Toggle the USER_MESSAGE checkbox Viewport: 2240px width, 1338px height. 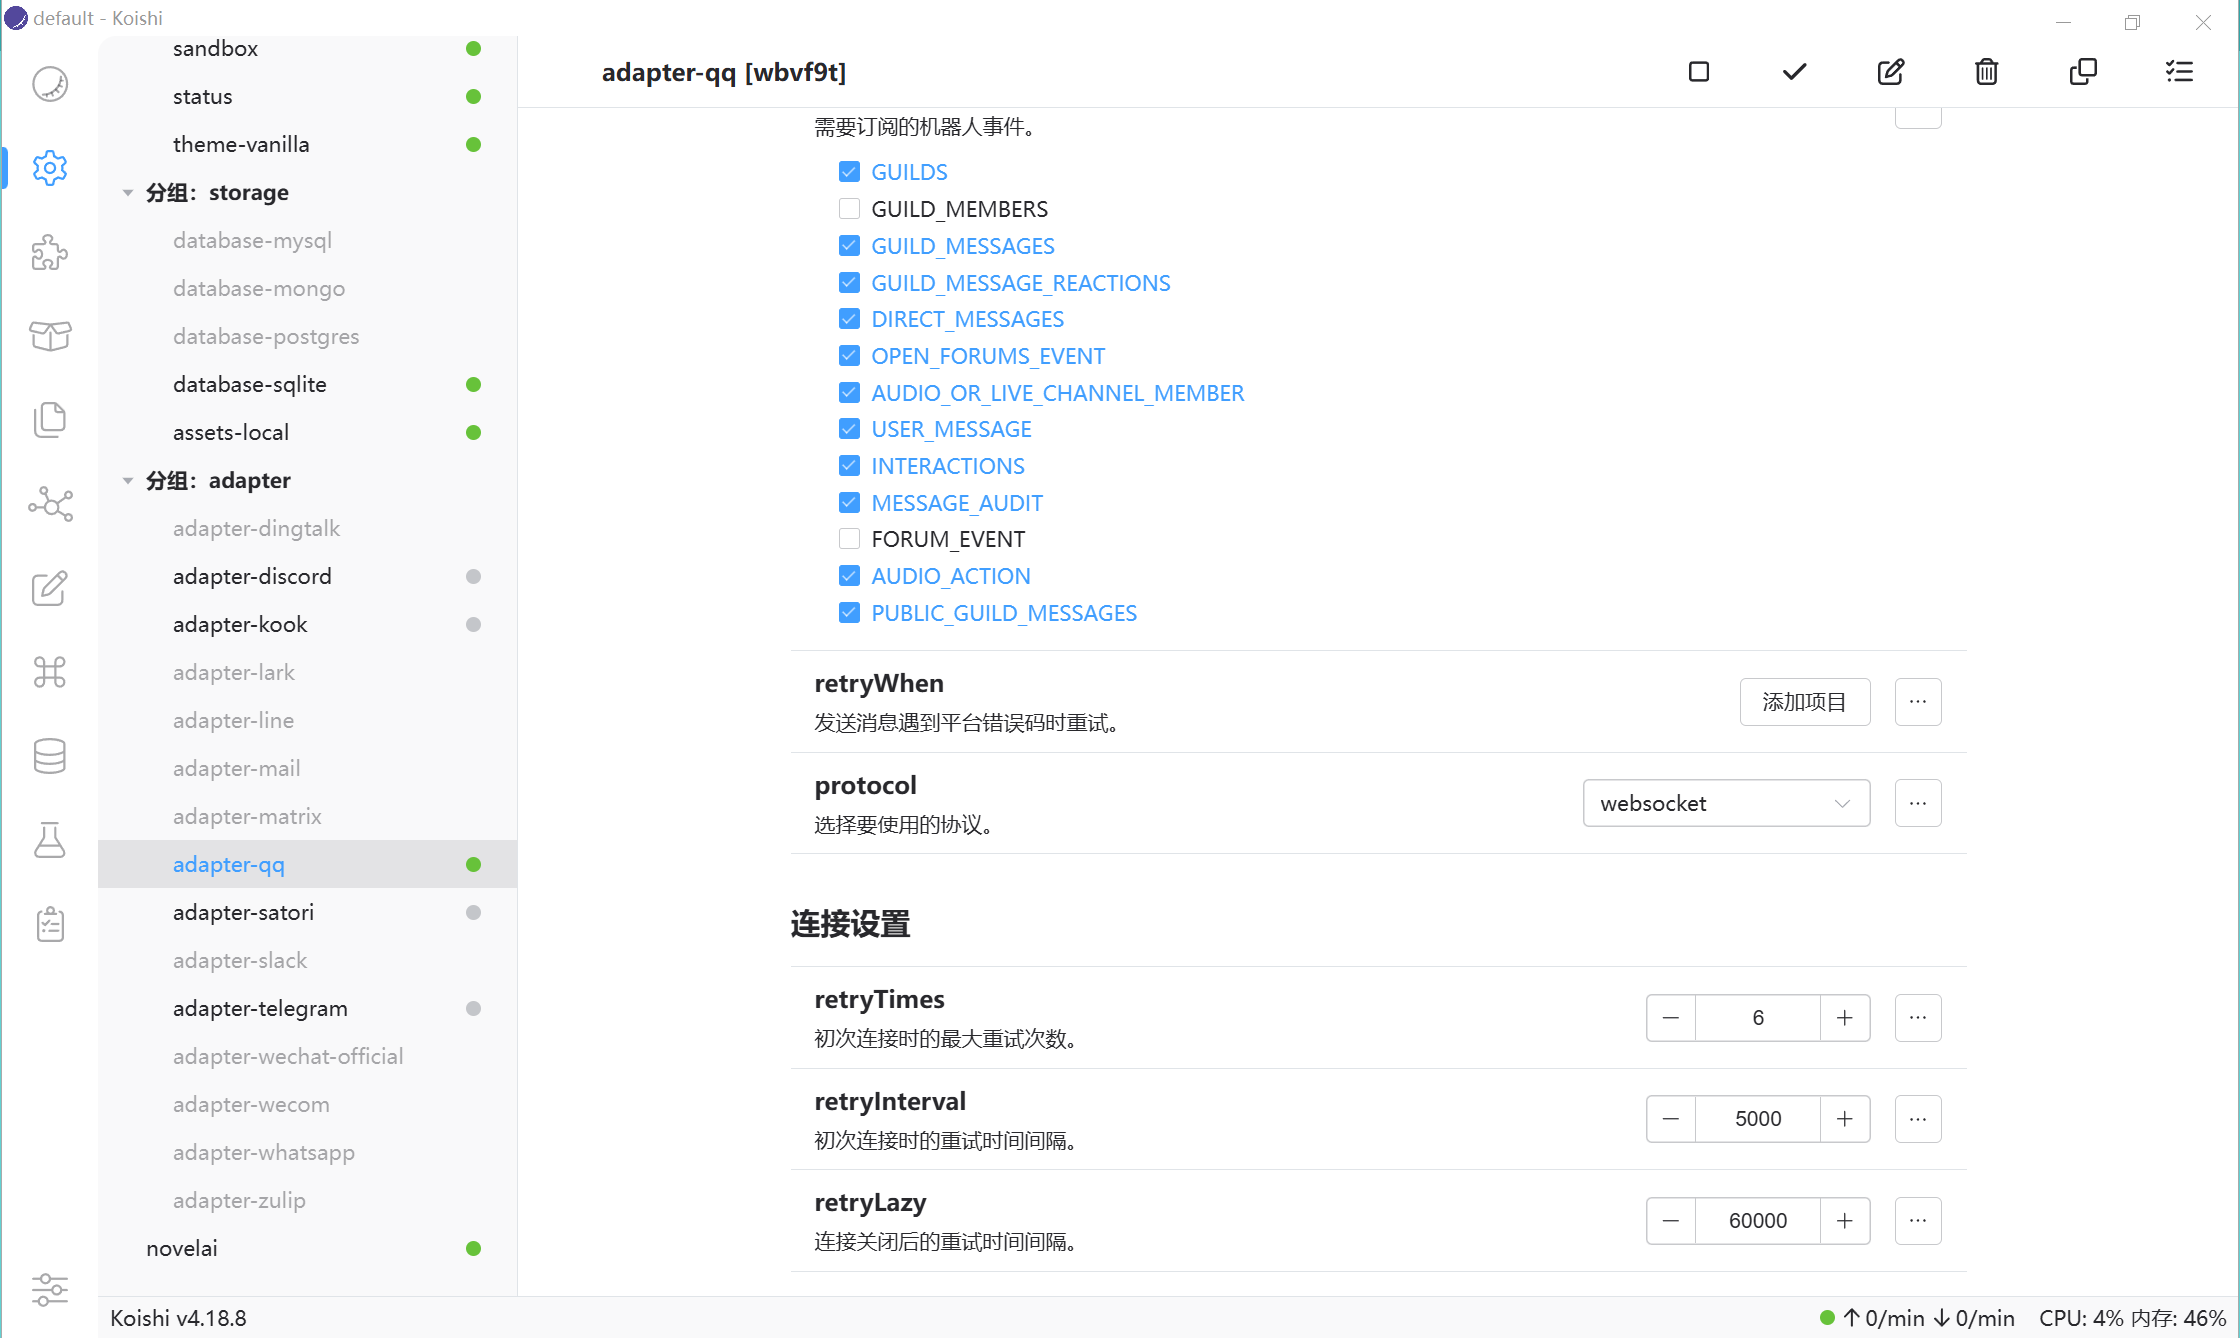849,429
